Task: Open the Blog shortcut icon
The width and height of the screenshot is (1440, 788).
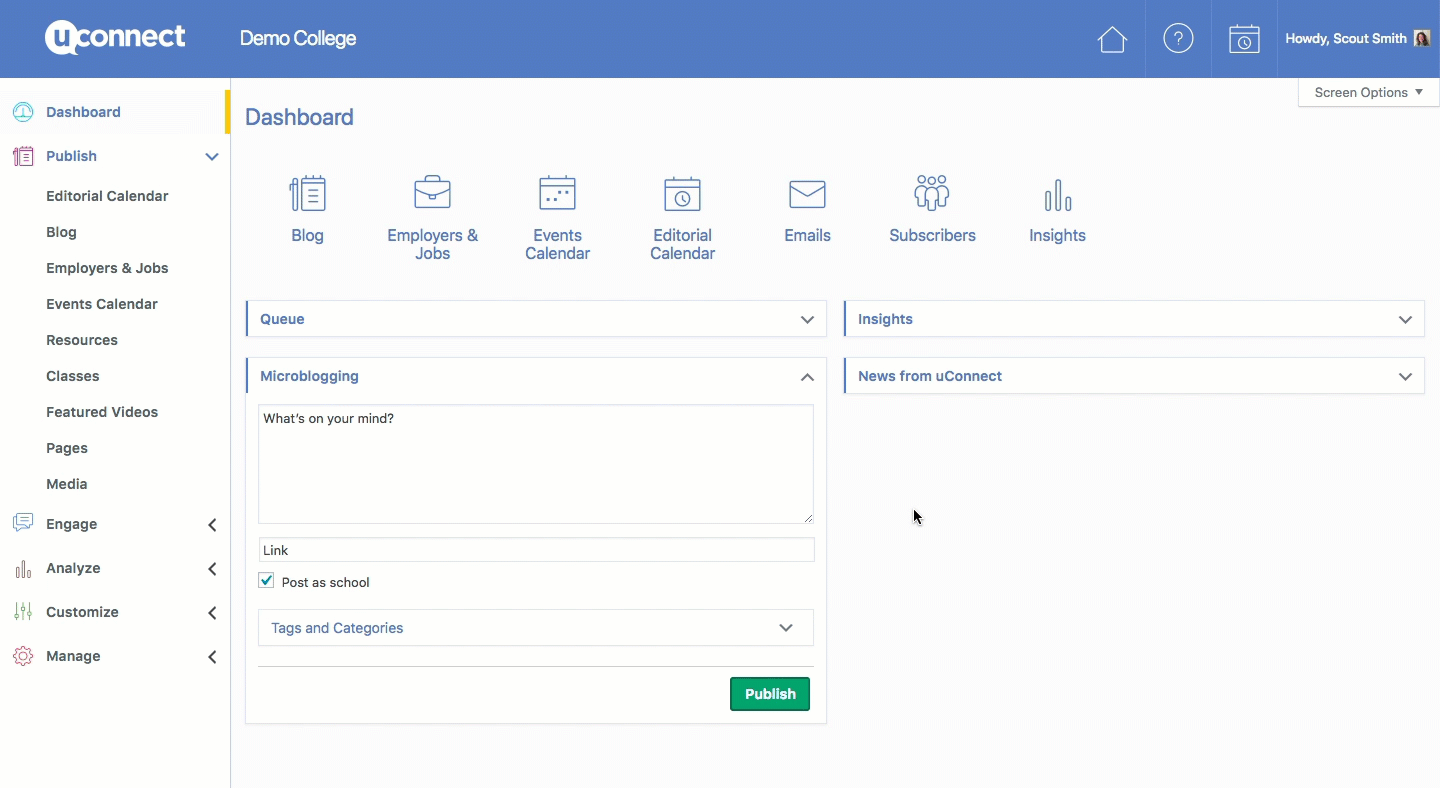Action: 307,194
